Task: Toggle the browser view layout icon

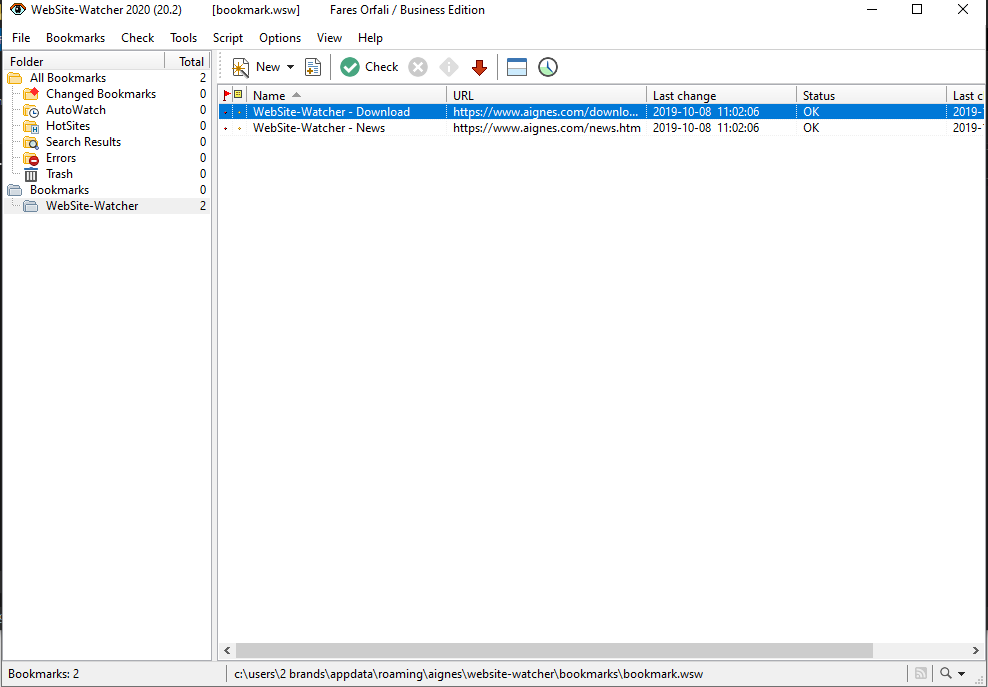Action: point(517,67)
